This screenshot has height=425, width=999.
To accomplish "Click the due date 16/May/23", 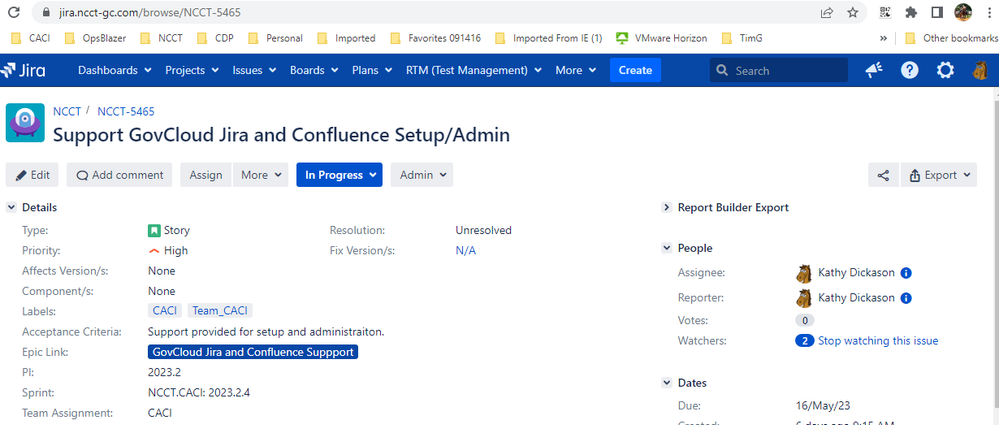I will click(x=823, y=406).
